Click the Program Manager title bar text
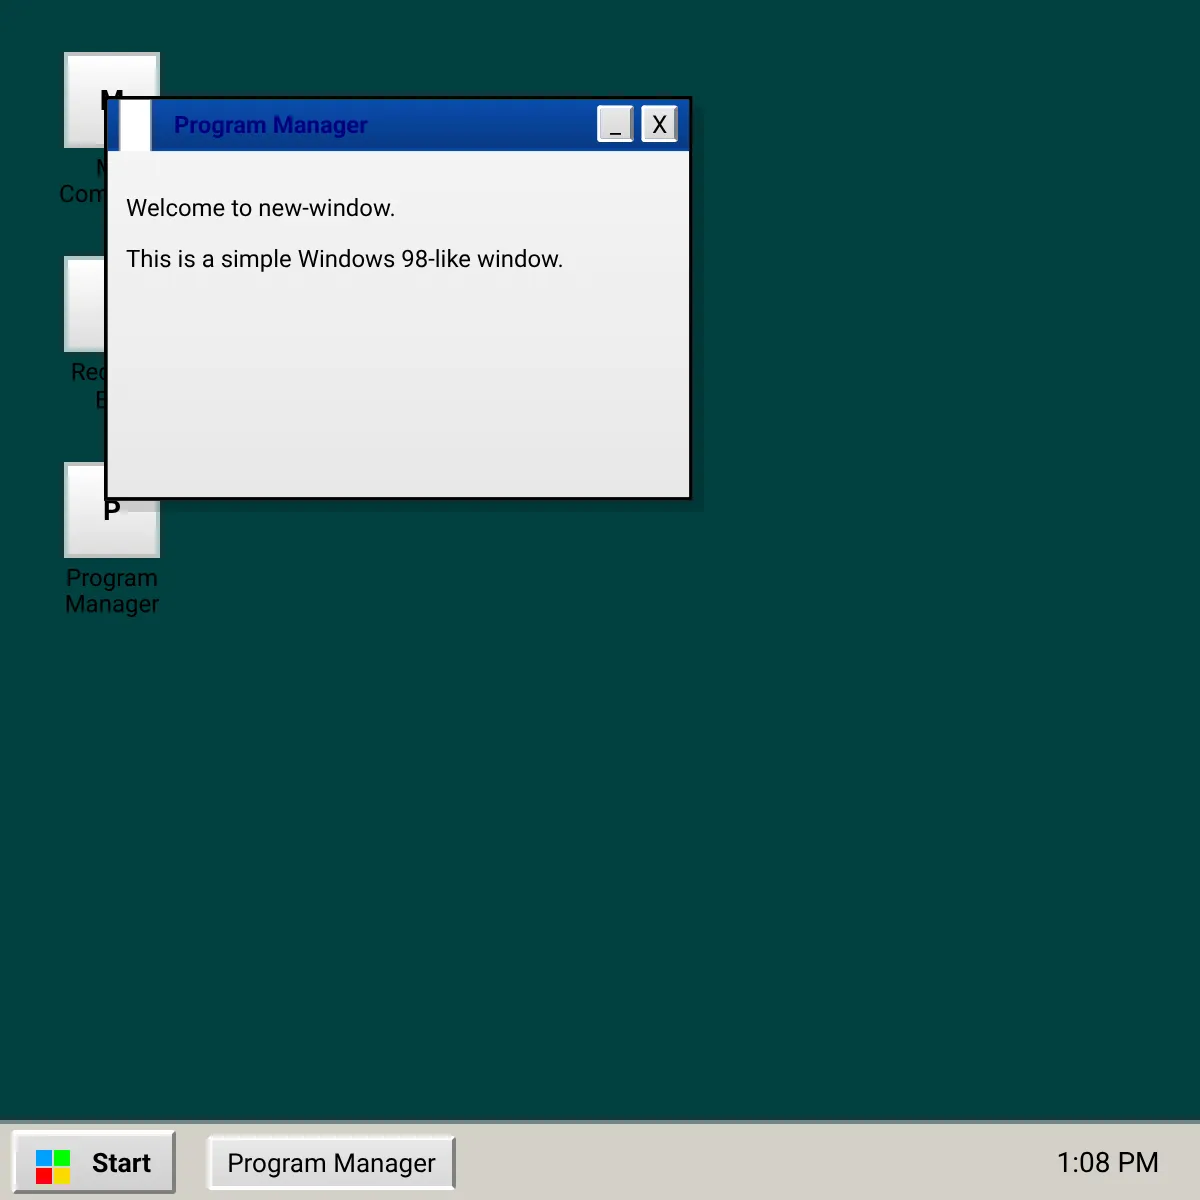Image resolution: width=1200 pixels, height=1200 pixels. (270, 125)
